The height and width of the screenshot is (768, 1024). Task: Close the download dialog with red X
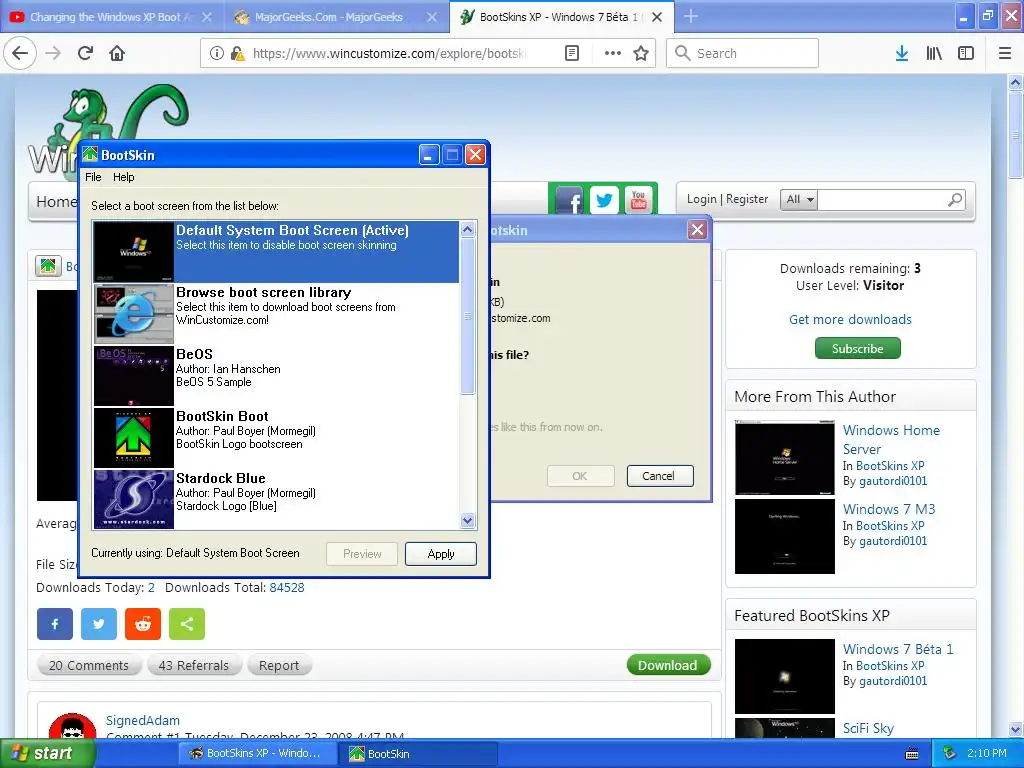(697, 229)
